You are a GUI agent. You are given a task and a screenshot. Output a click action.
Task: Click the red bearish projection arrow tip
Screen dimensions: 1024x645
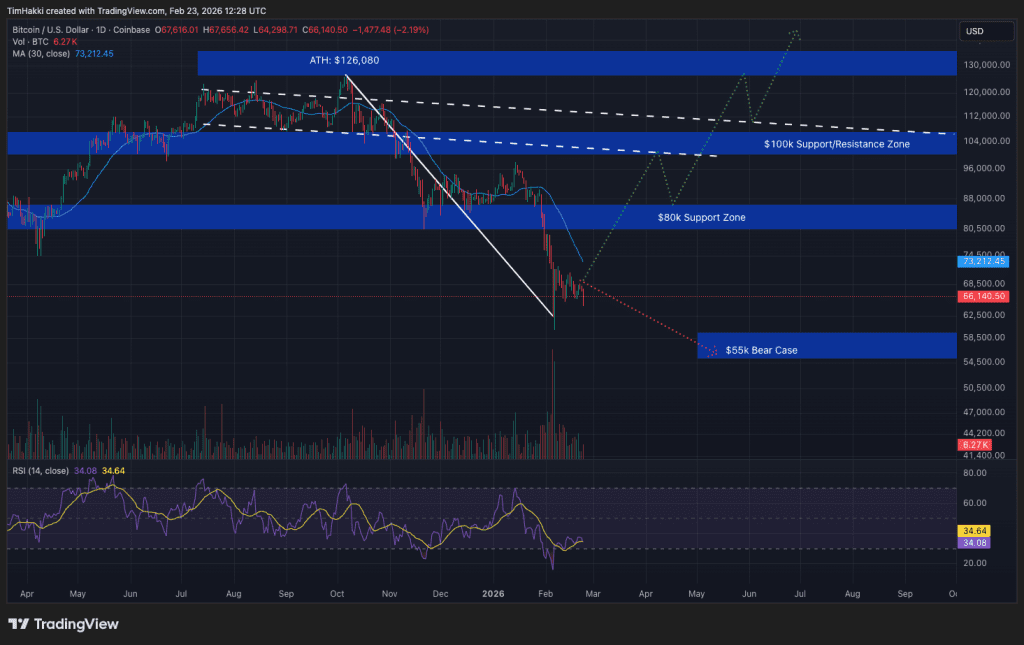pos(712,351)
